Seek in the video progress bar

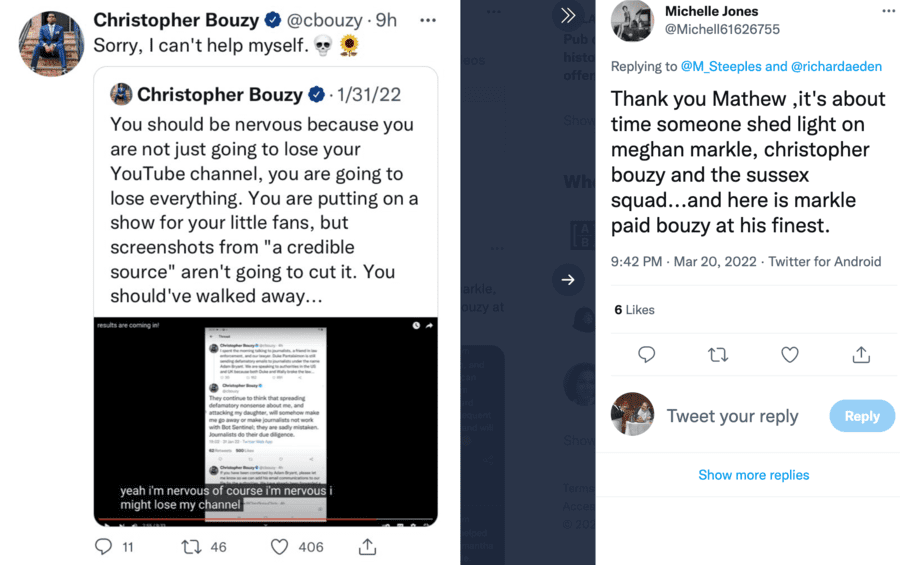coord(265,520)
